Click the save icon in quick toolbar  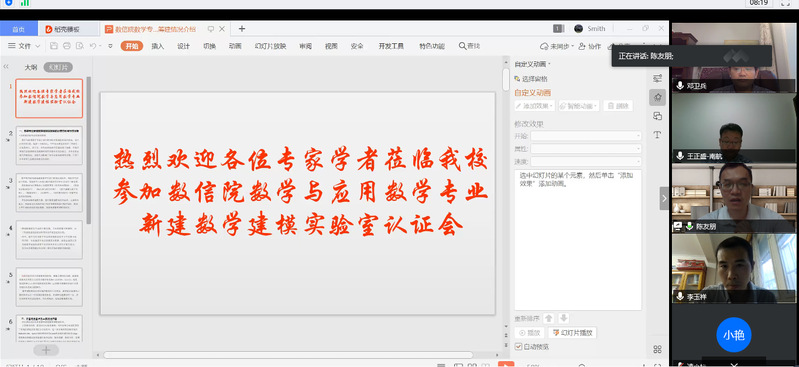point(54,46)
